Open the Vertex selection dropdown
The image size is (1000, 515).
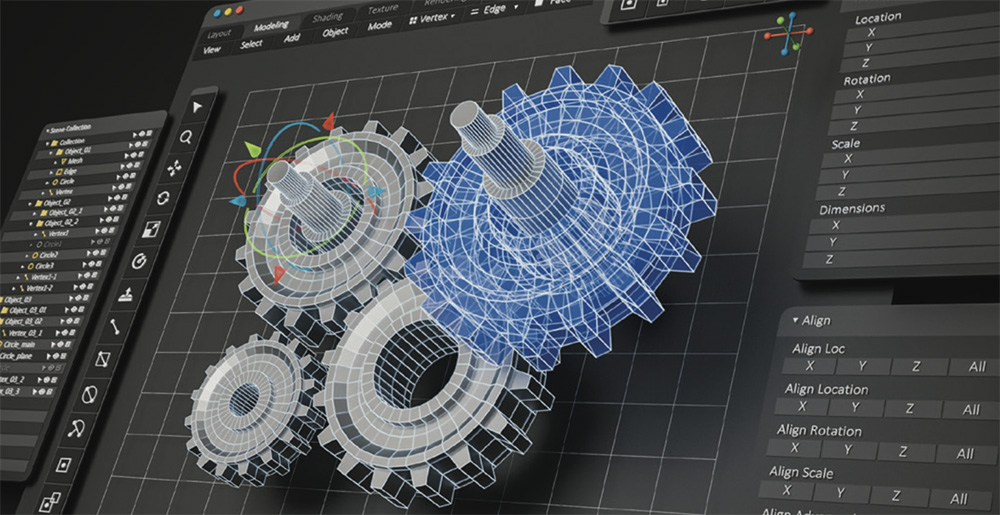point(432,17)
